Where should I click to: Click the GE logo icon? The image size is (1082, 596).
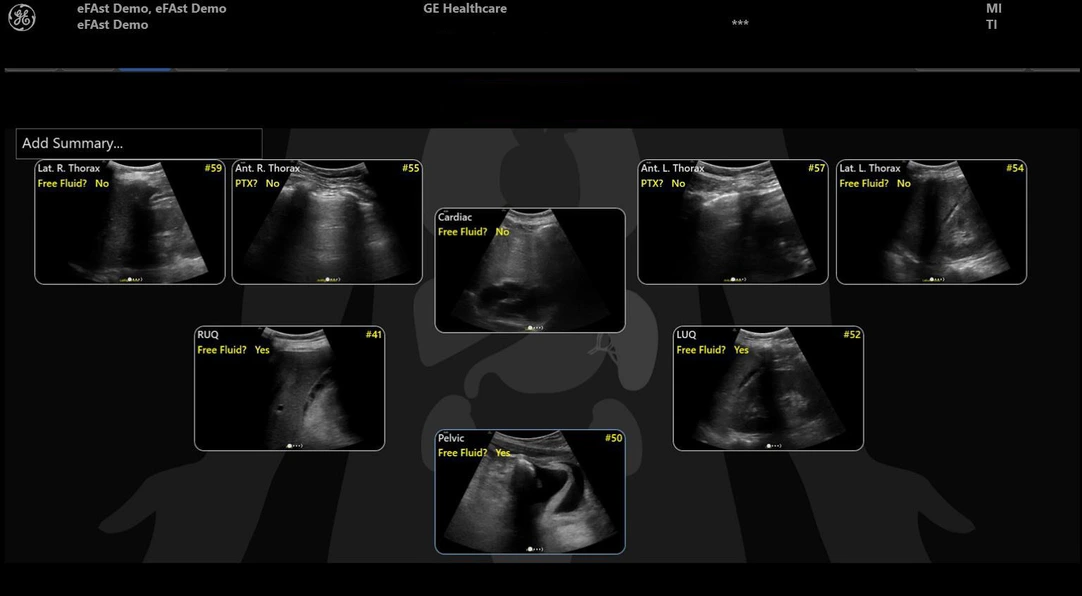click(21, 17)
